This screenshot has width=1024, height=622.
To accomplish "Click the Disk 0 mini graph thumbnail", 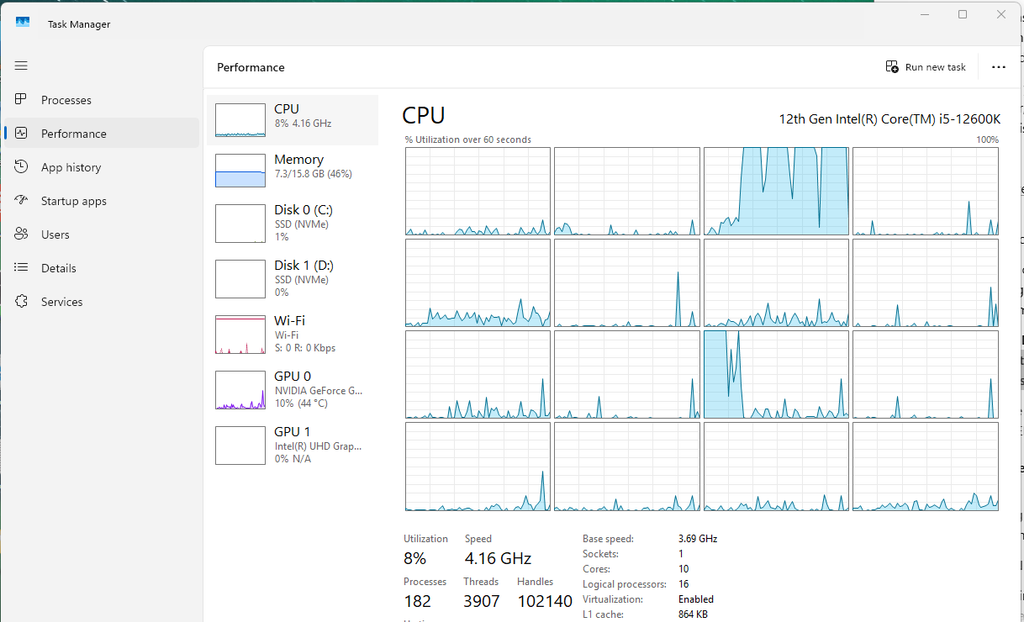I will pos(240,223).
